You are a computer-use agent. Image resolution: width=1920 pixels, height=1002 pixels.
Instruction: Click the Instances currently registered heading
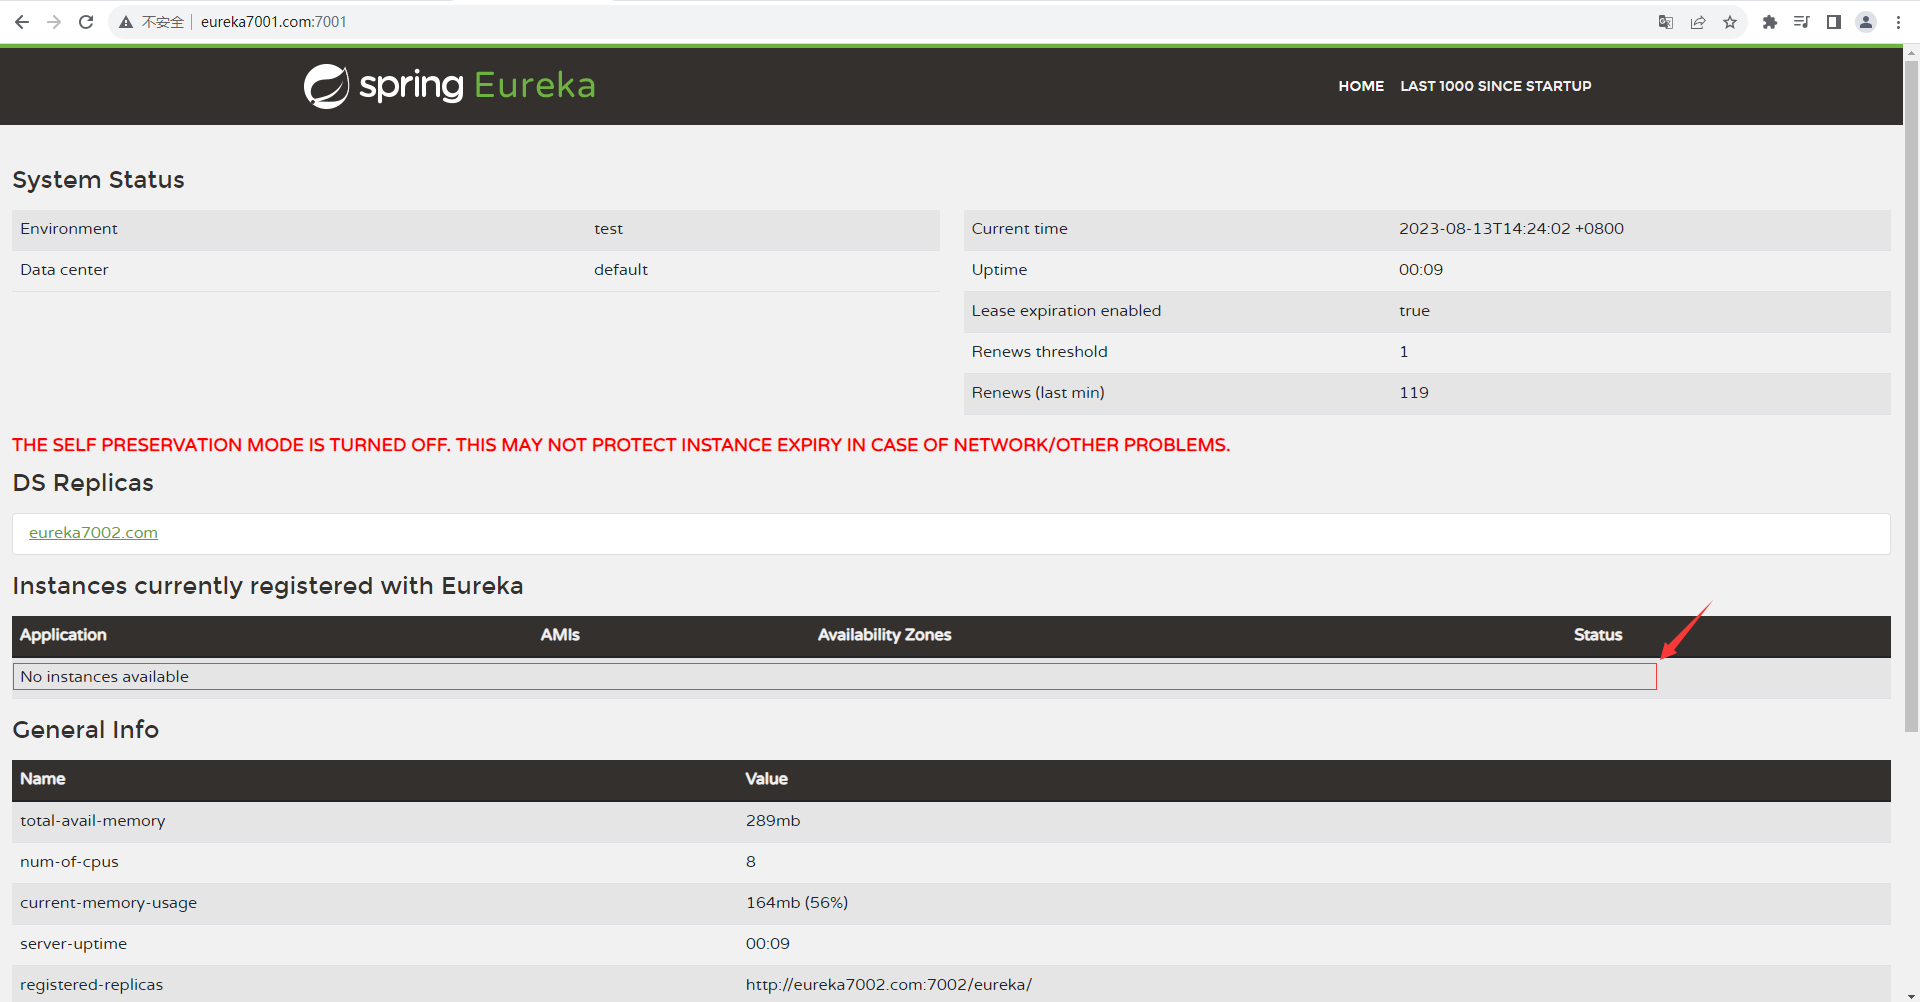268,586
